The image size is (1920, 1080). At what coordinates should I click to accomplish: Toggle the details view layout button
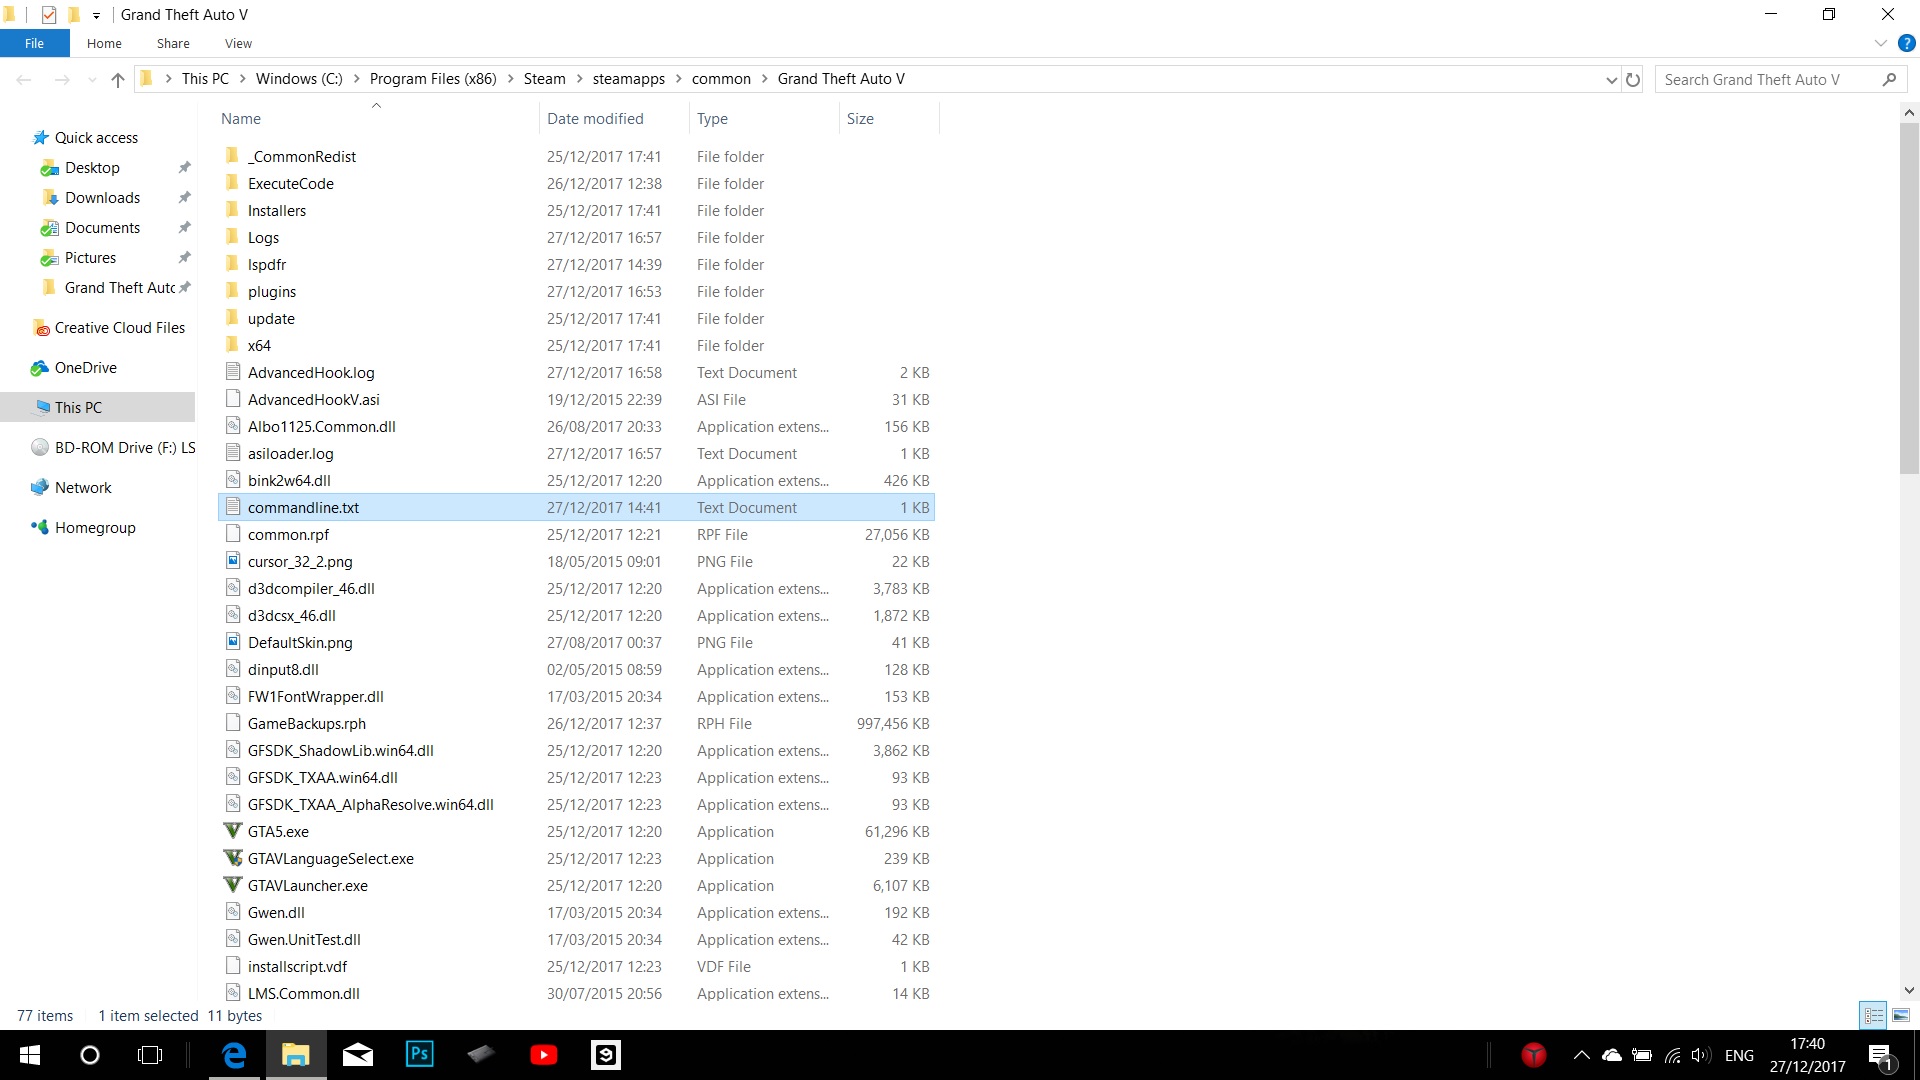tap(1873, 1015)
